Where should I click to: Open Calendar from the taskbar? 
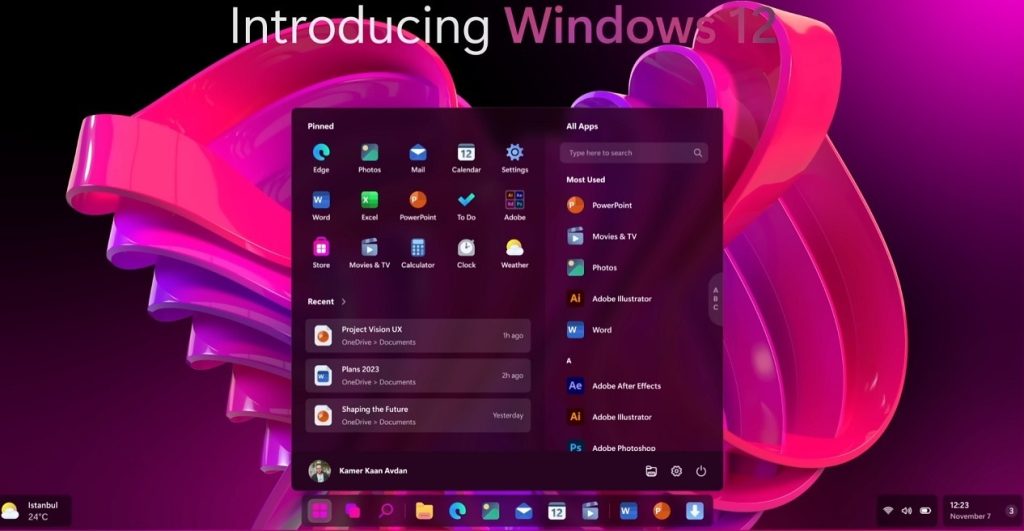click(556, 511)
